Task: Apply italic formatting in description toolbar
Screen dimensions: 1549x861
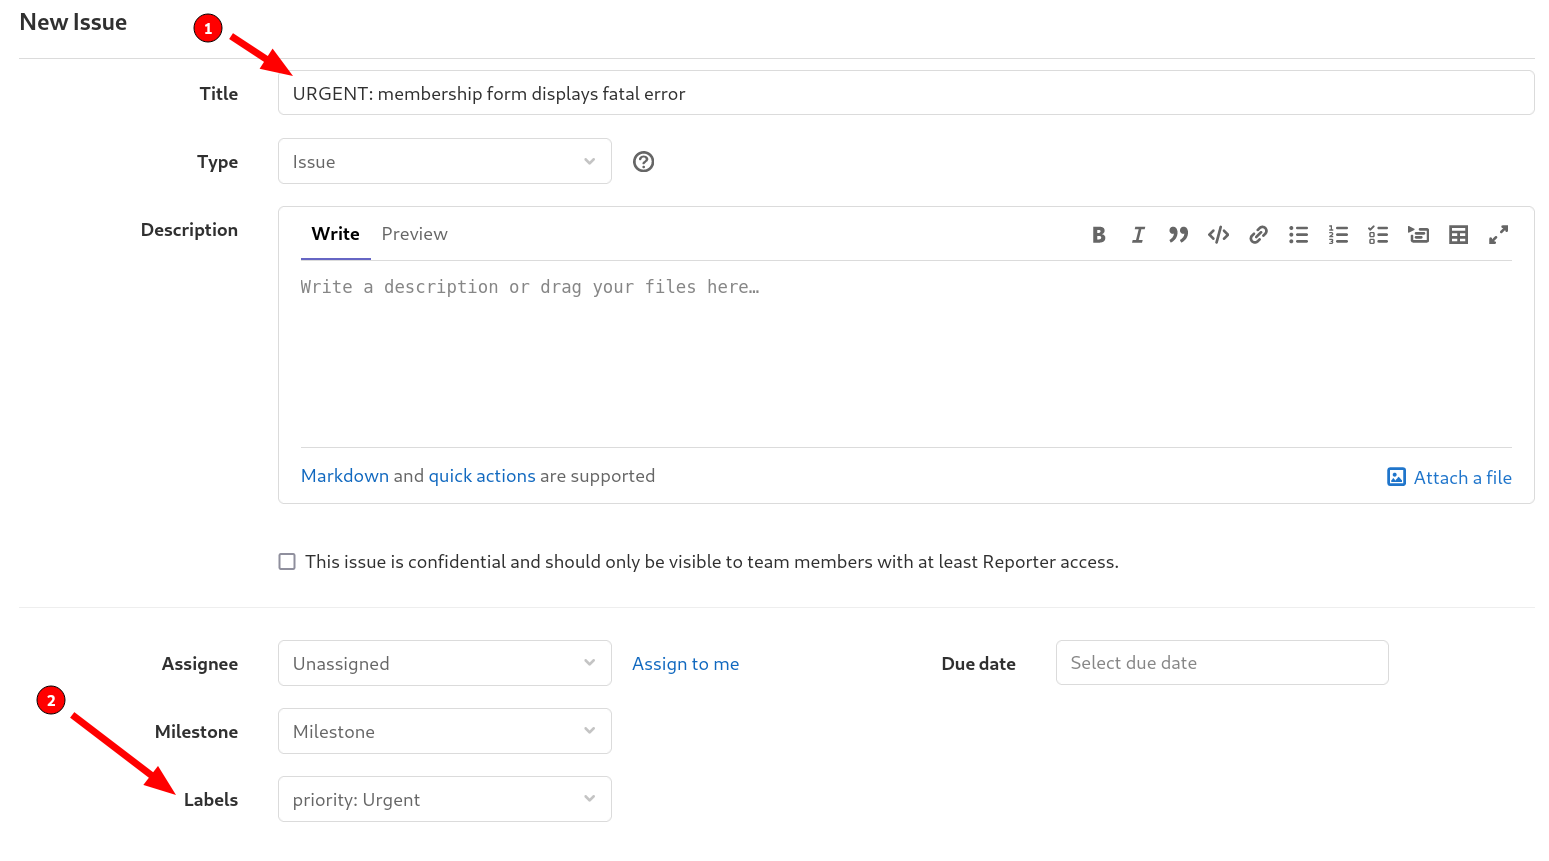Action: 1138,235
